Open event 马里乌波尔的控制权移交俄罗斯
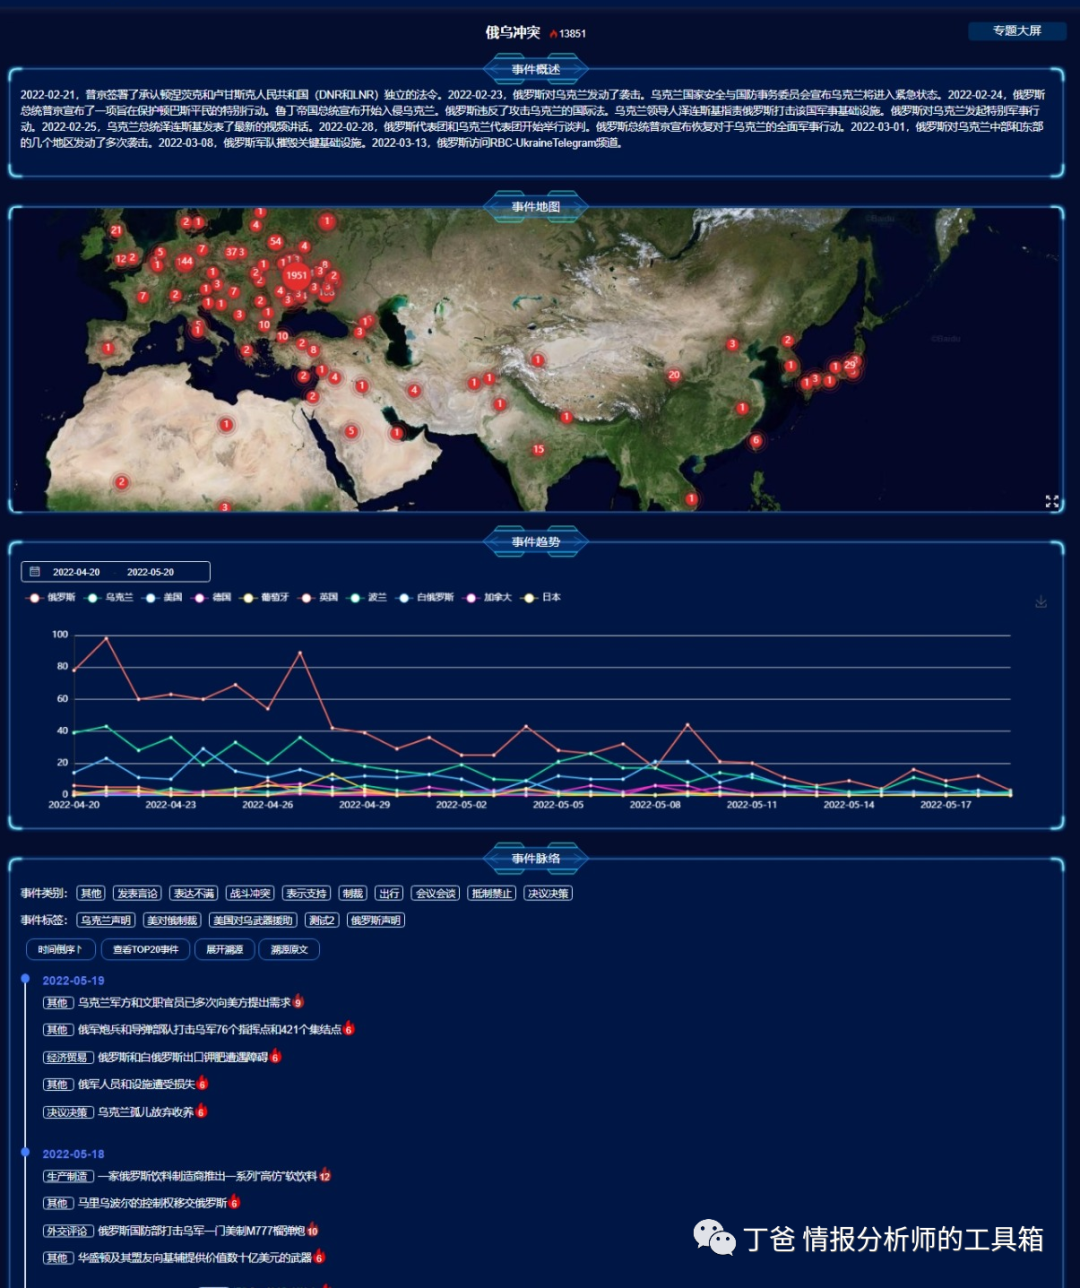The image size is (1080, 1288). tap(153, 1203)
